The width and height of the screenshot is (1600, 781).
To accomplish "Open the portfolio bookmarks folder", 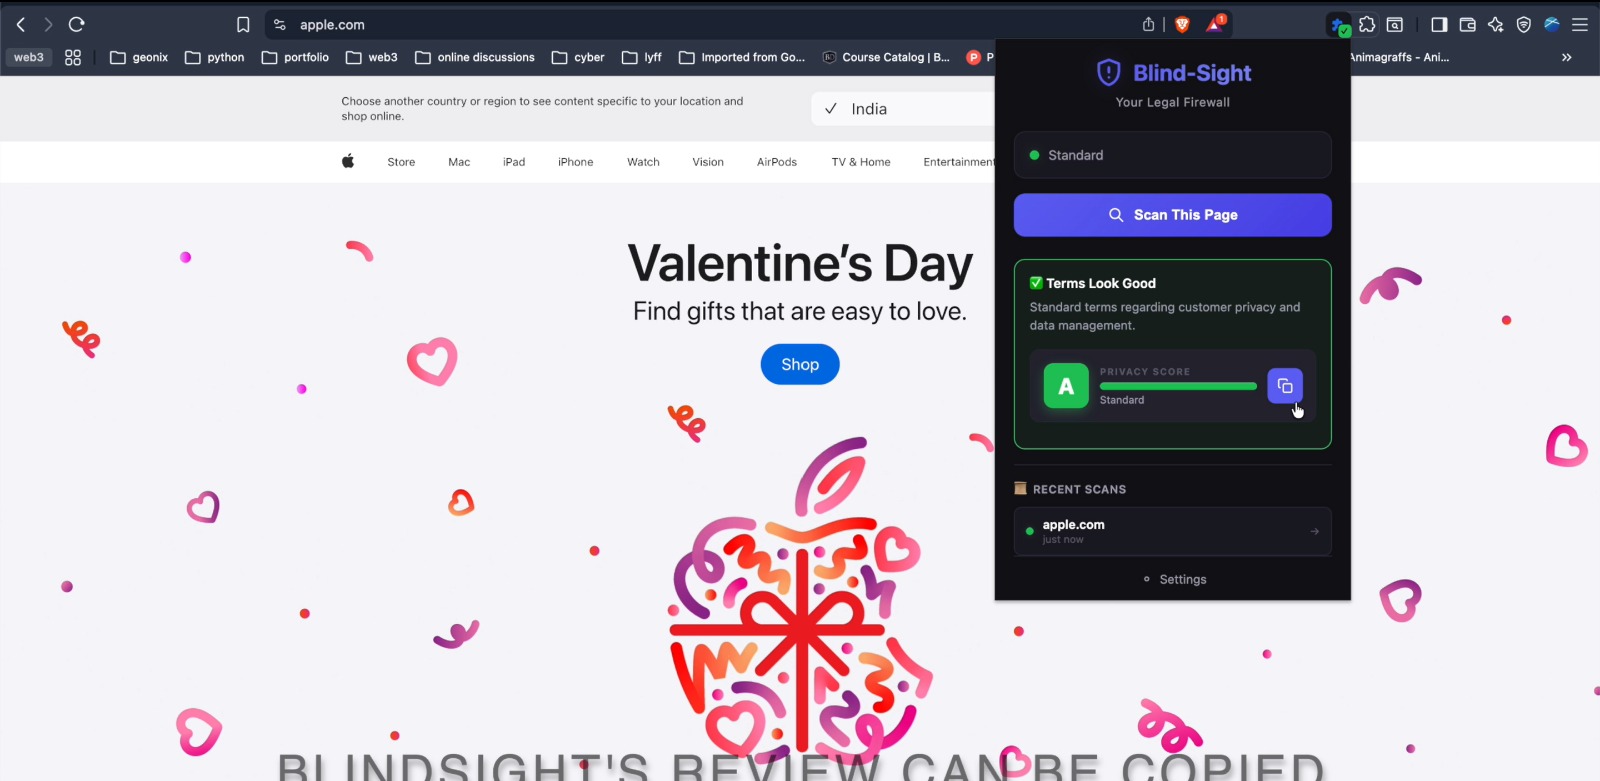I will click(295, 58).
